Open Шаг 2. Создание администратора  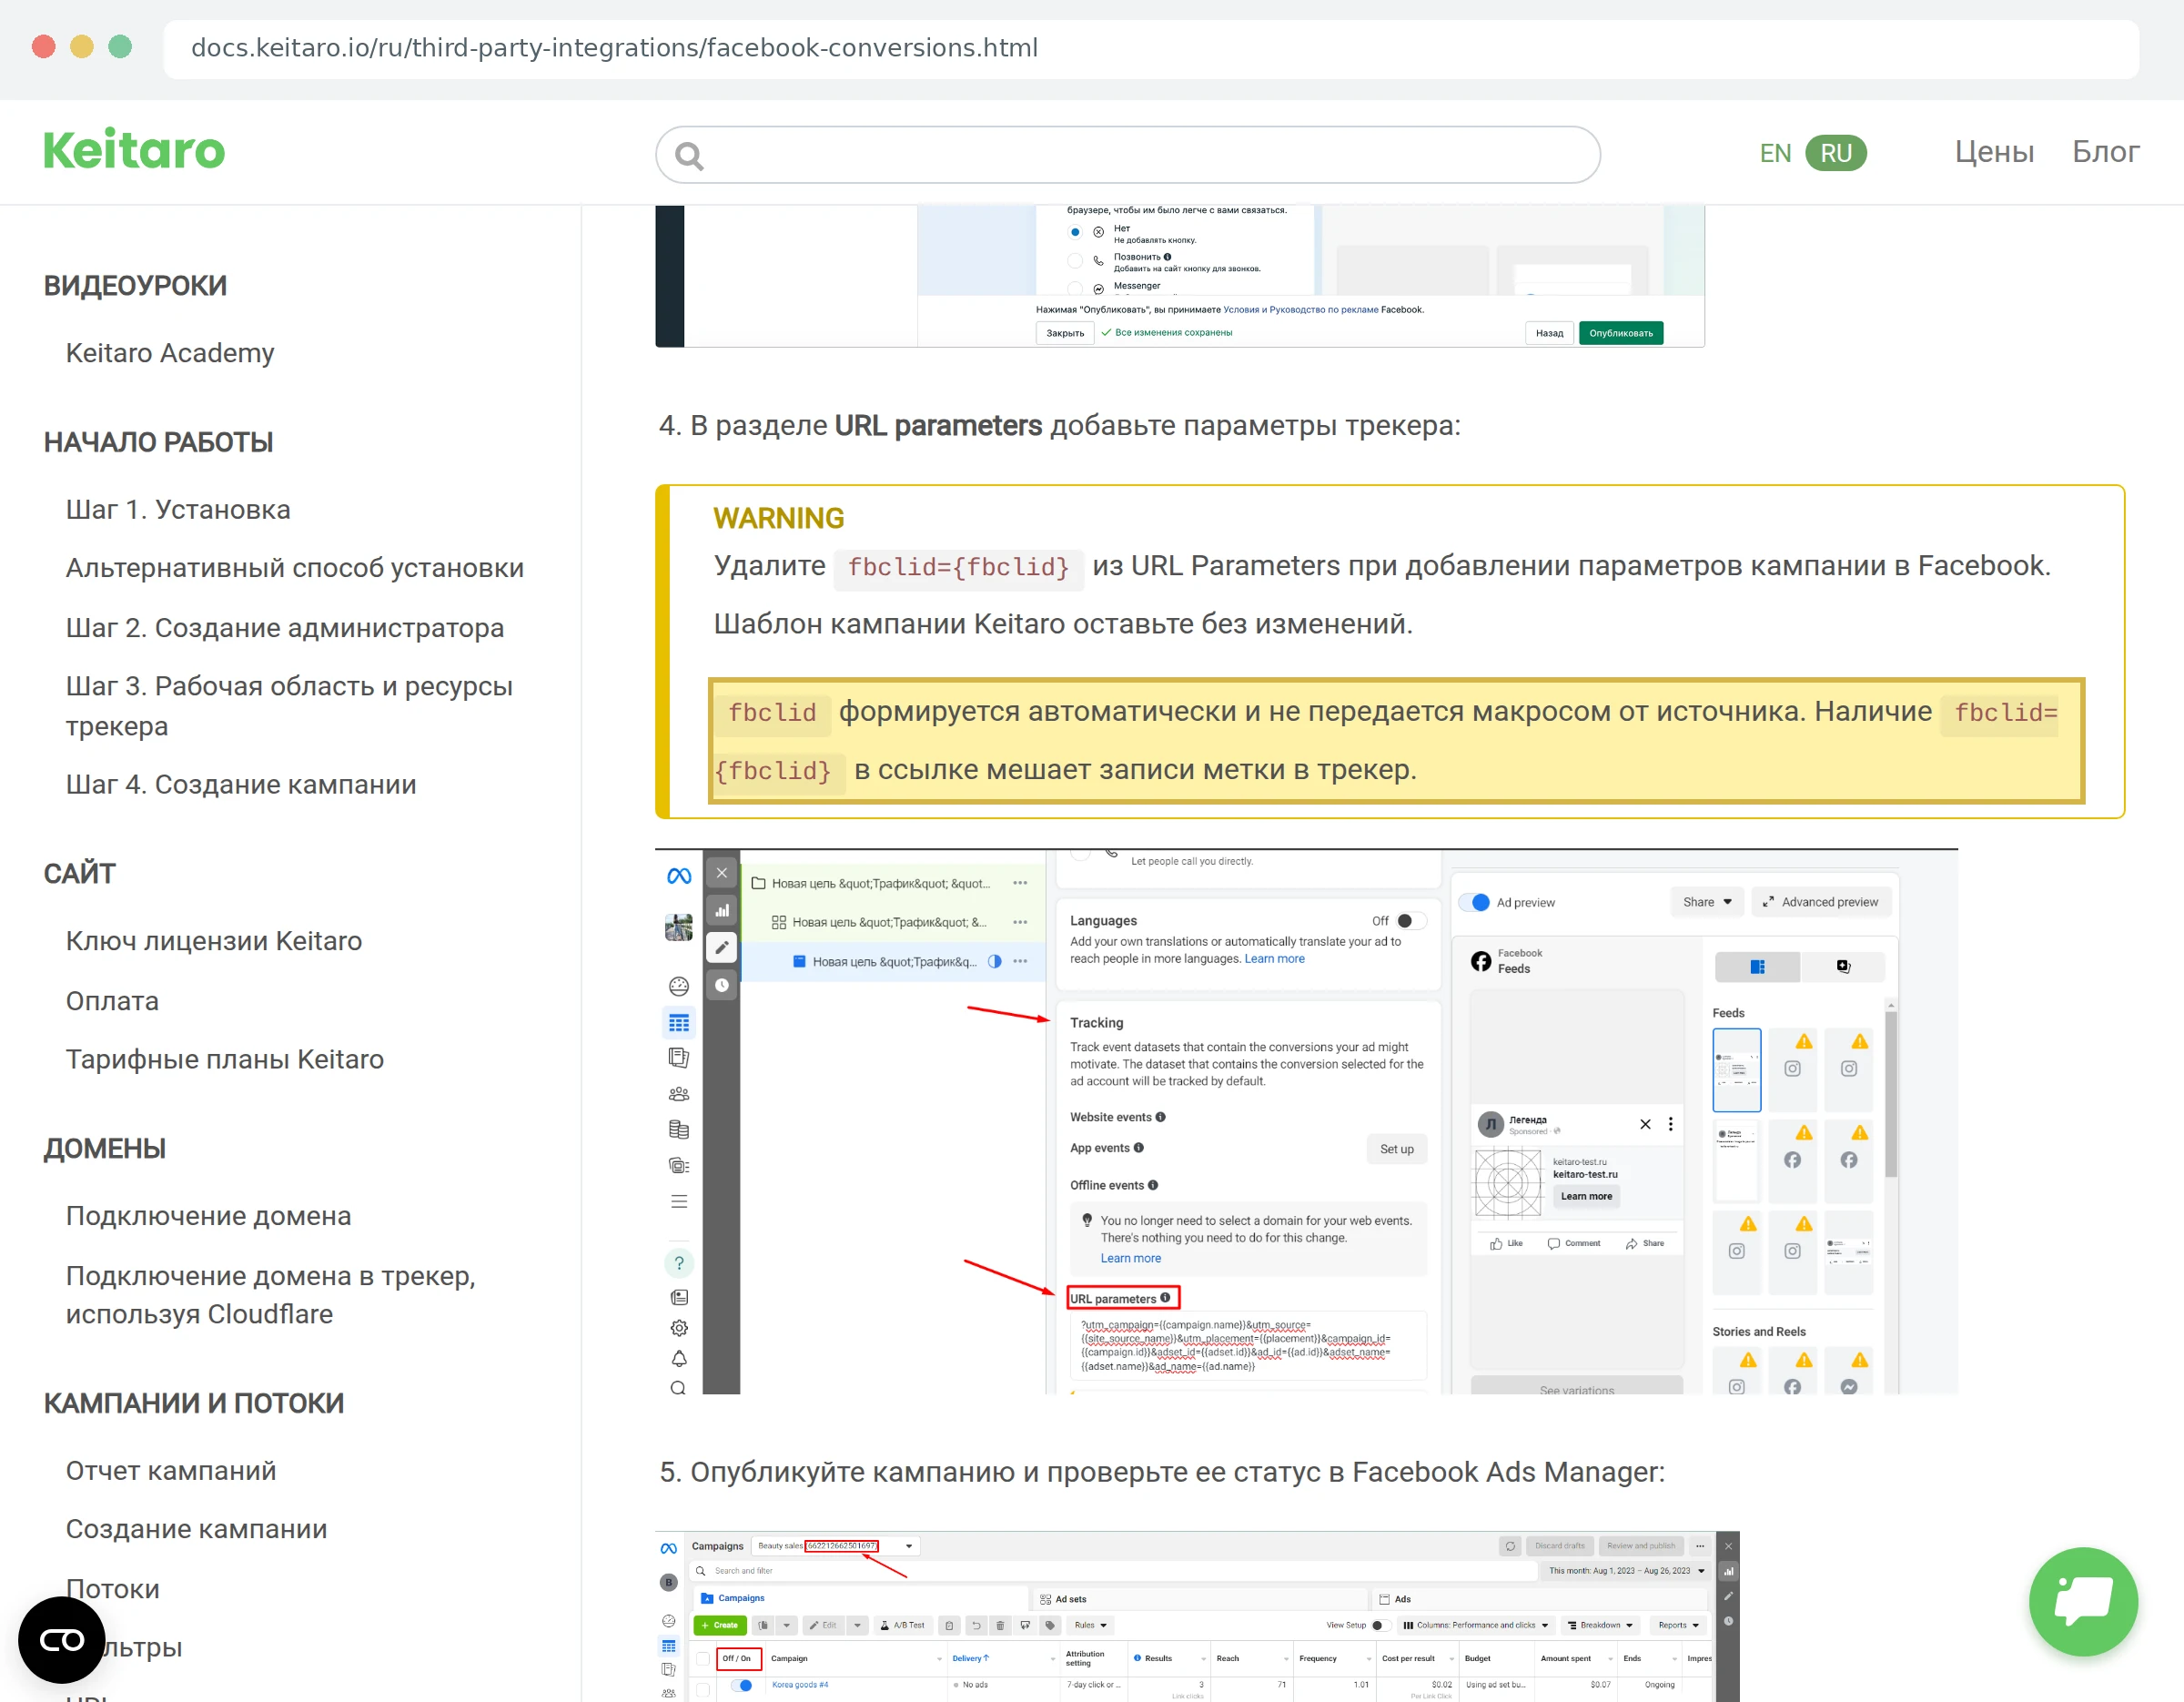[285, 628]
